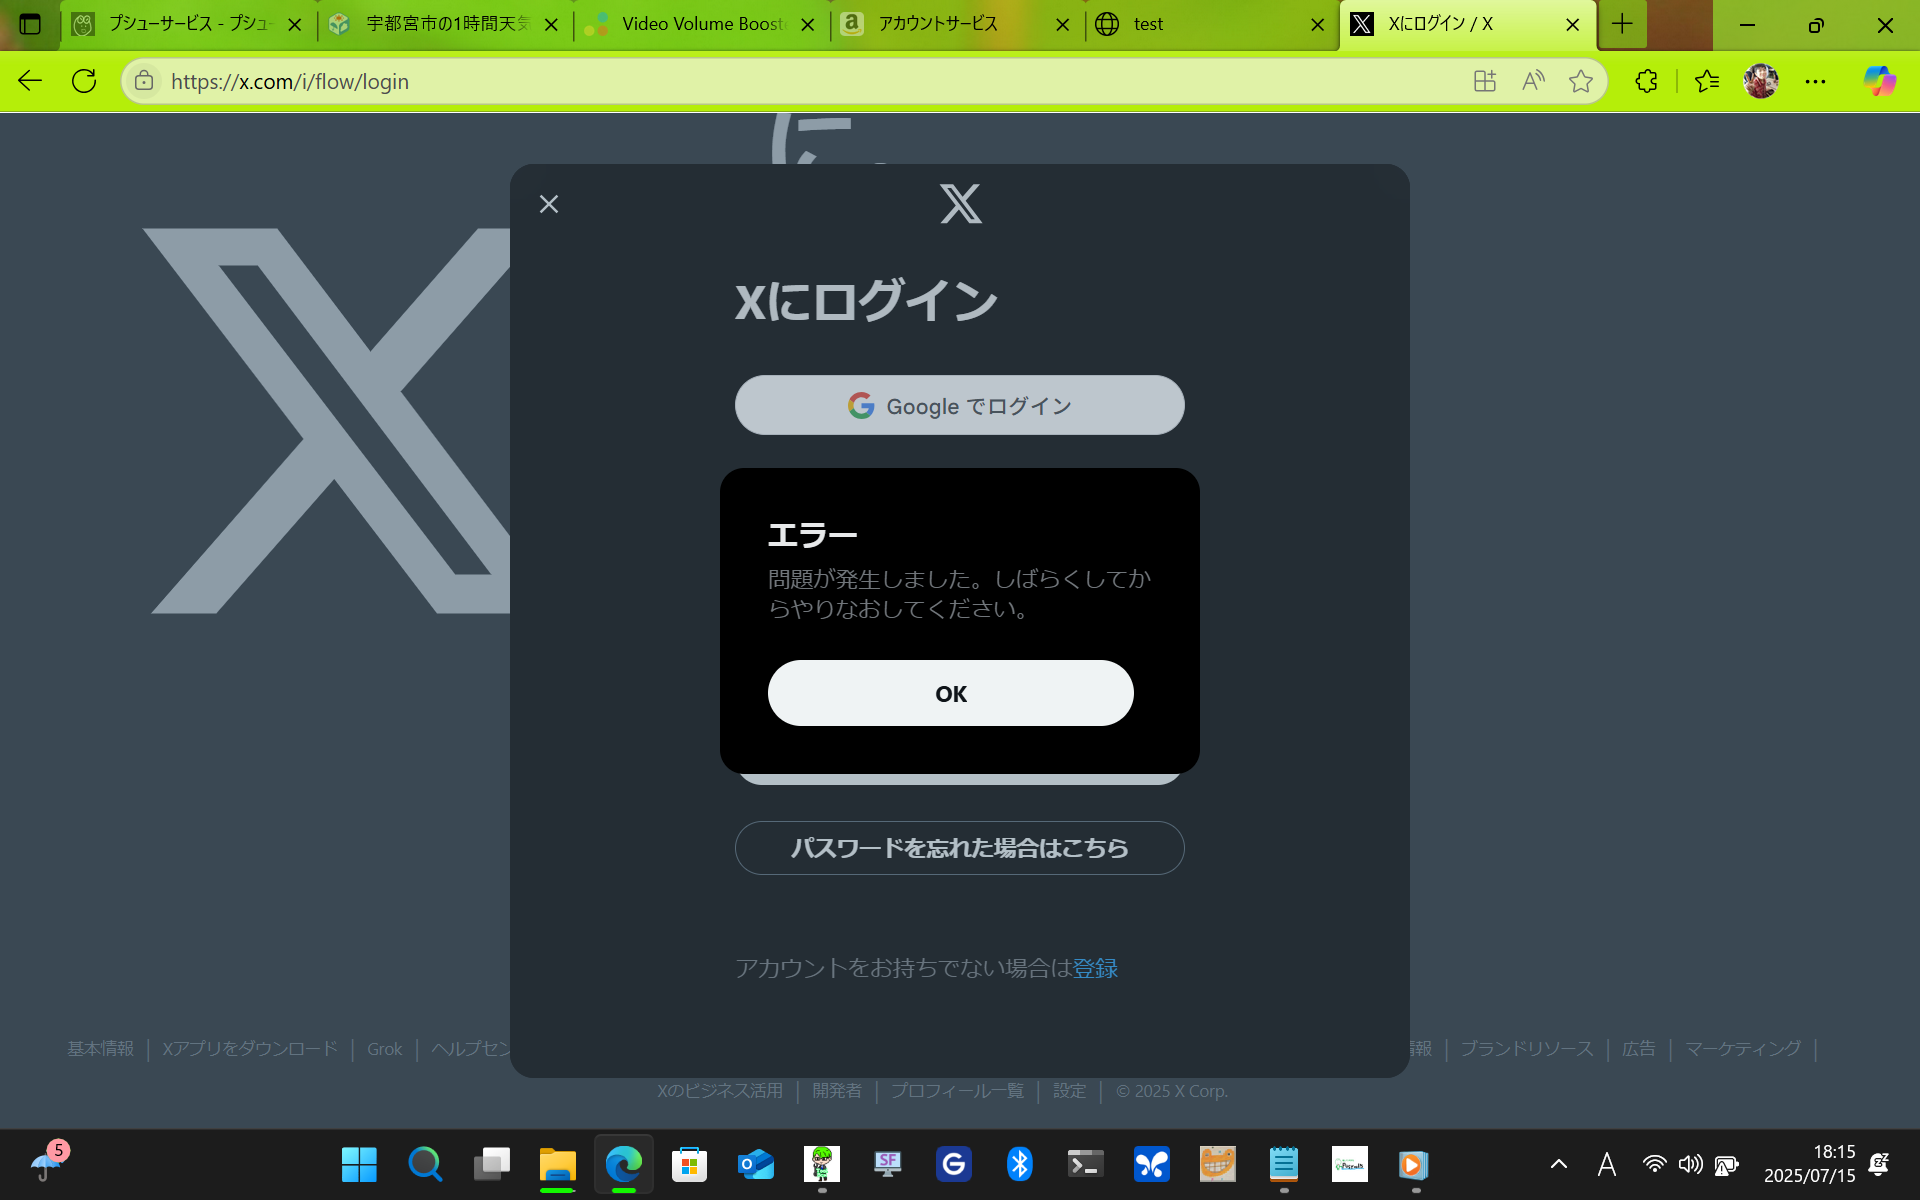Switch to the 宇都宮市の1時間天気 tab
This screenshot has height=1200, width=1920.
[x=445, y=24]
